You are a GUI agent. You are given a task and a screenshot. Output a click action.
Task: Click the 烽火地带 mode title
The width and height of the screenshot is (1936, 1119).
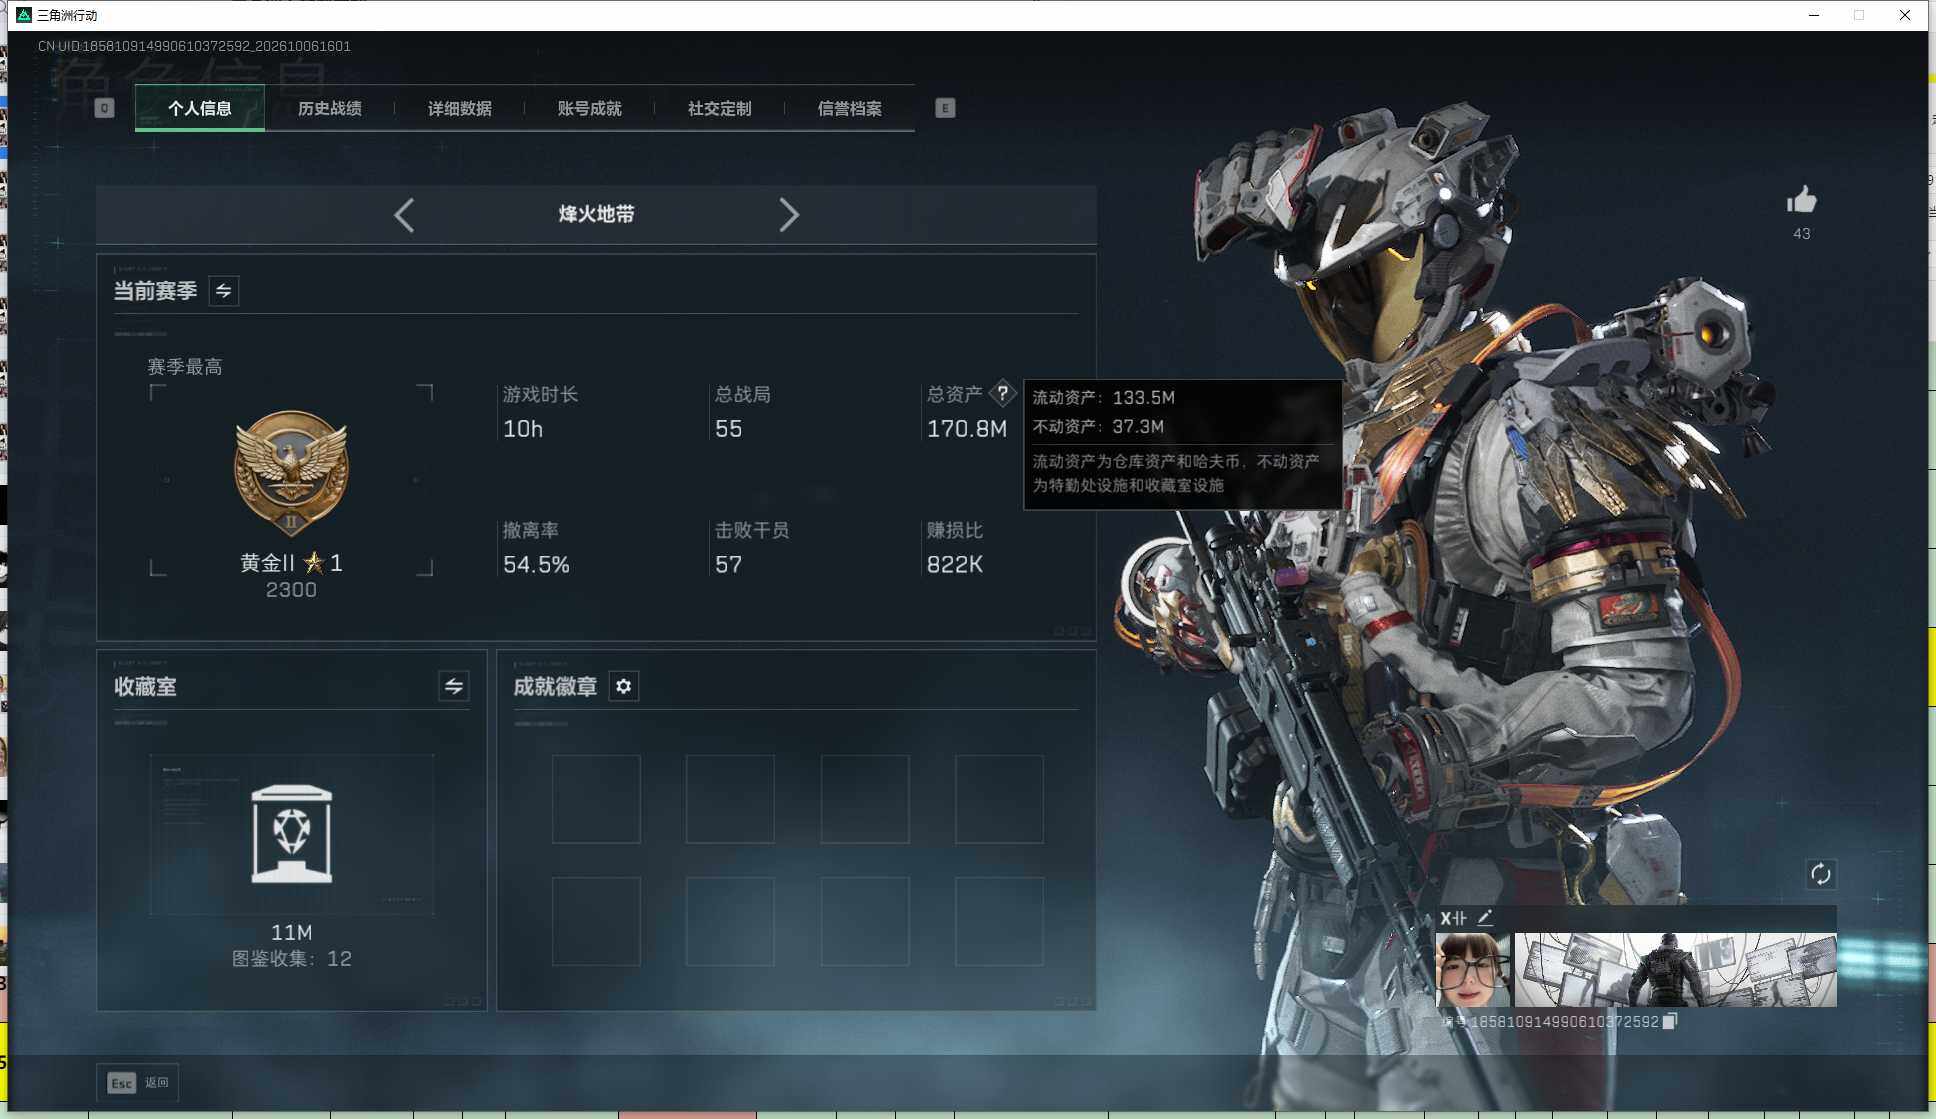tap(596, 214)
